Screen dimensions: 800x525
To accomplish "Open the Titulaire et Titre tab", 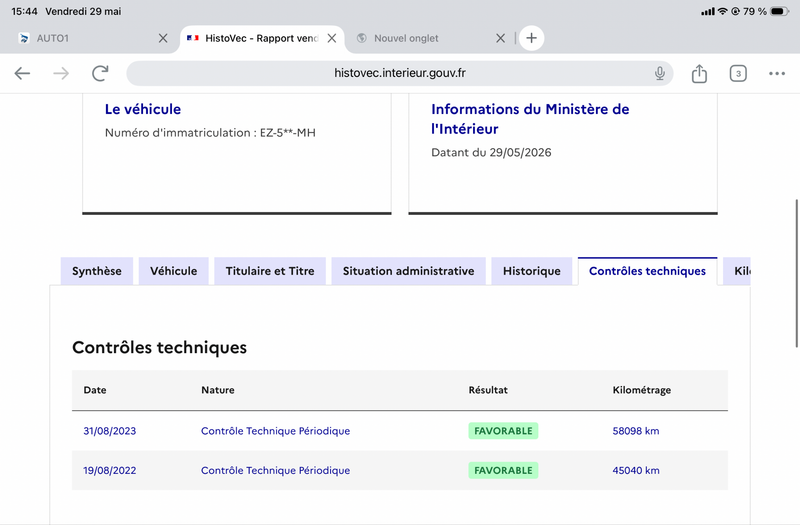I will tap(270, 271).
